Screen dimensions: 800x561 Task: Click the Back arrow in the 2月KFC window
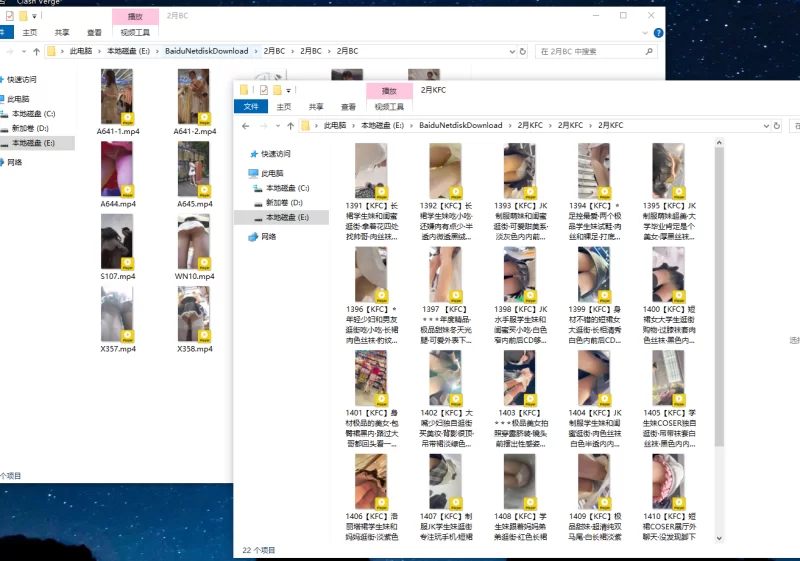click(246, 126)
